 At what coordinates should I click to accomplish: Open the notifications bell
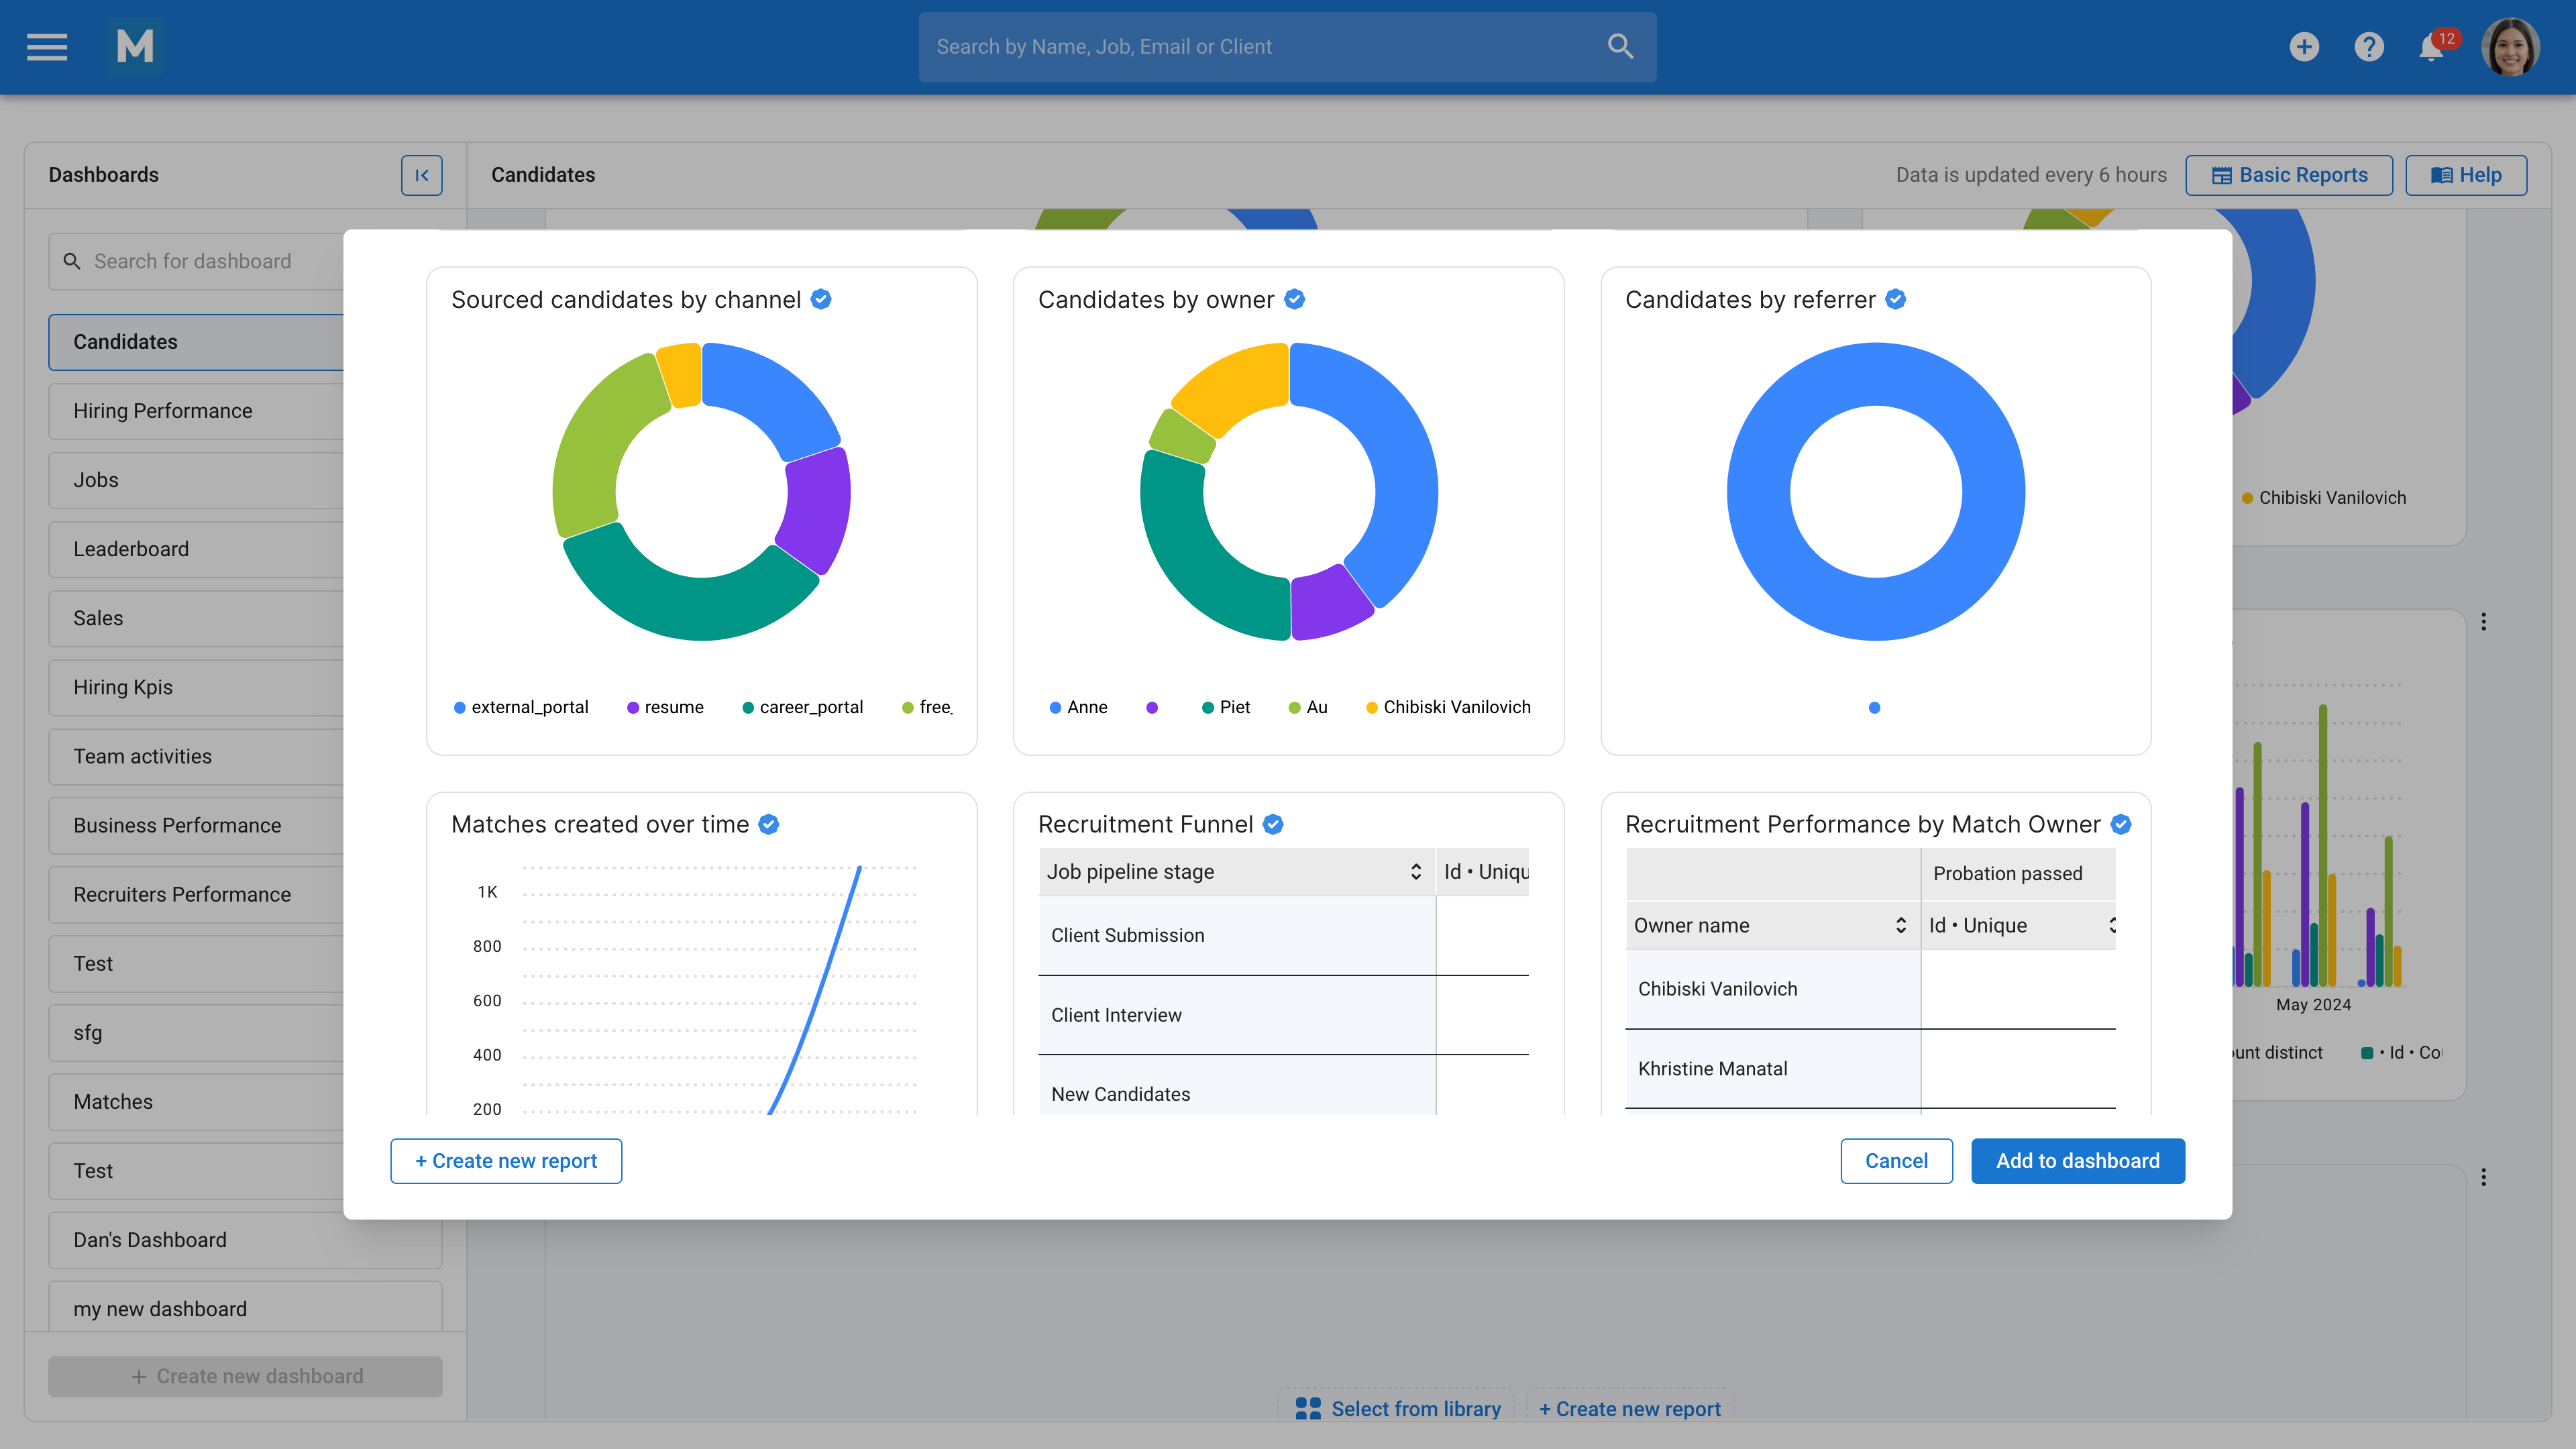click(2431, 47)
